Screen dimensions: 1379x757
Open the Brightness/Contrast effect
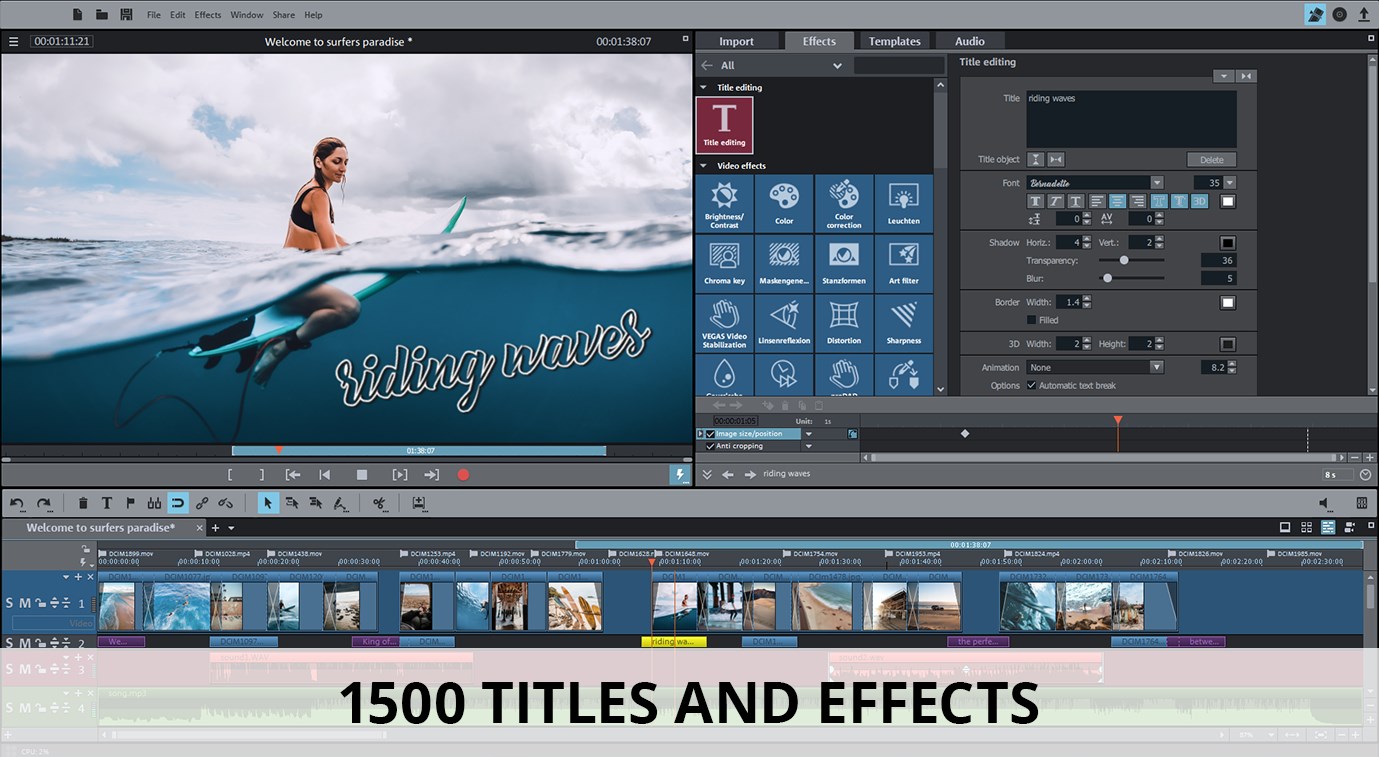pos(724,202)
